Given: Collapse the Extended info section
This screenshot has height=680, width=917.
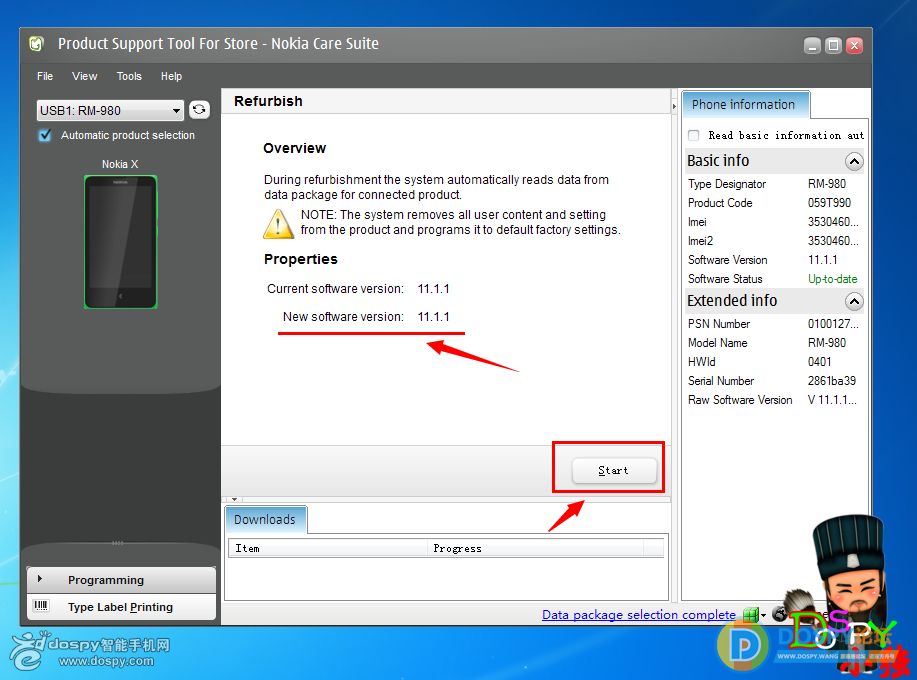Looking at the screenshot, I should 854,301.
